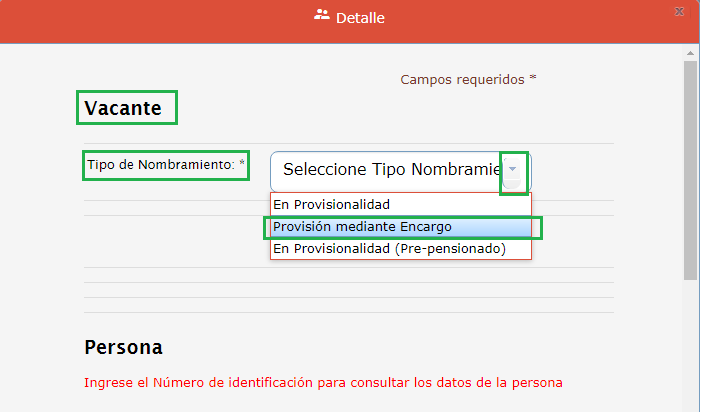The image size is (701, 413).
Task: Click the vertical scrollbar thumb
Action: pos(690,170)
